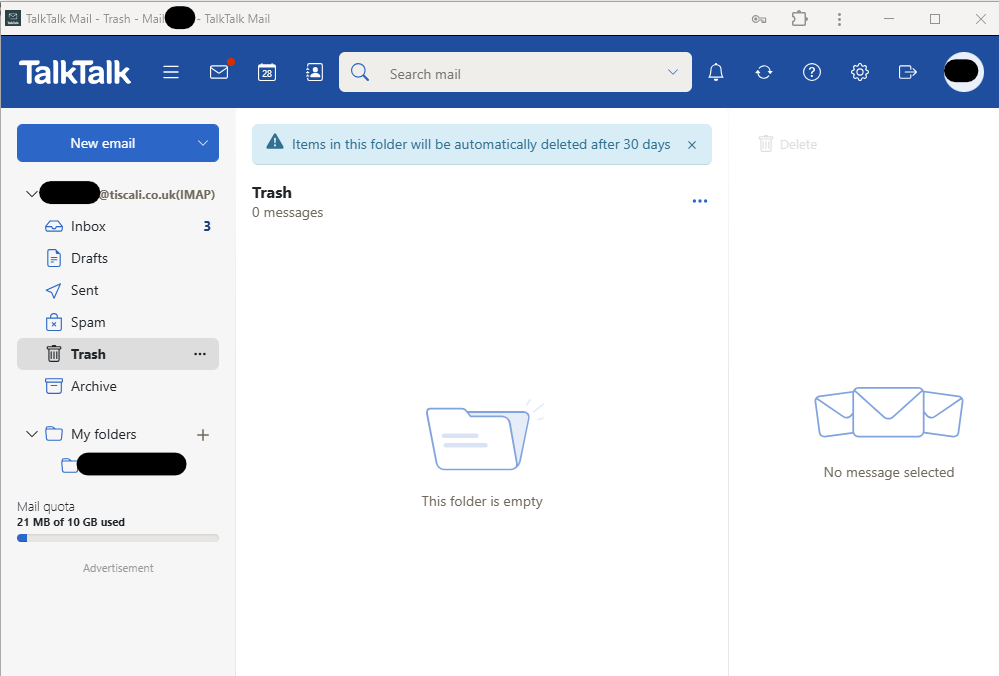Open the Mail app icon
Screen dimensions: 999x676
[x=219, y=72]
